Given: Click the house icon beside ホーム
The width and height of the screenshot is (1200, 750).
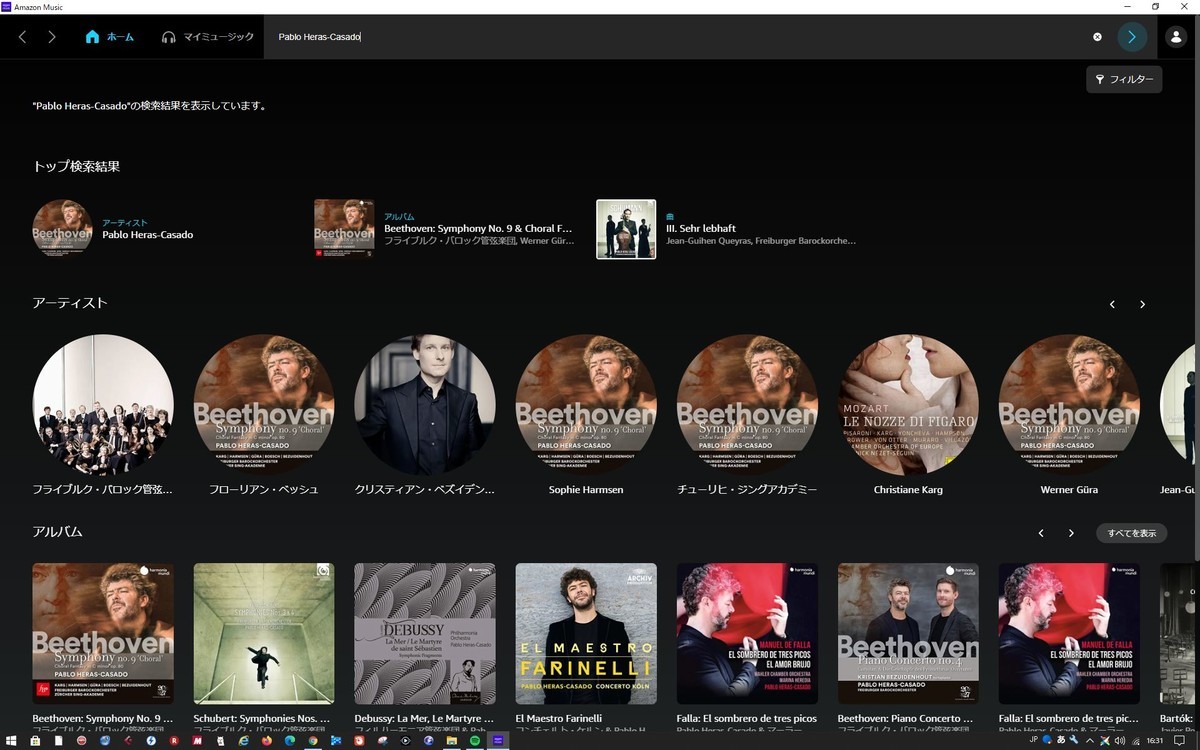Looking at the screenshot, I should point(92,37).
